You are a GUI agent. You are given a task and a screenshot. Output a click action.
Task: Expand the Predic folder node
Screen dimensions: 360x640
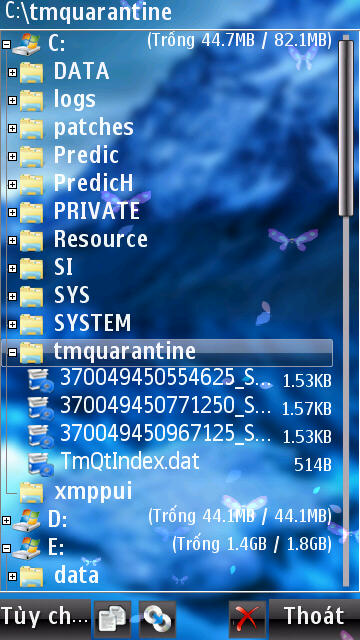coord(13,156)
